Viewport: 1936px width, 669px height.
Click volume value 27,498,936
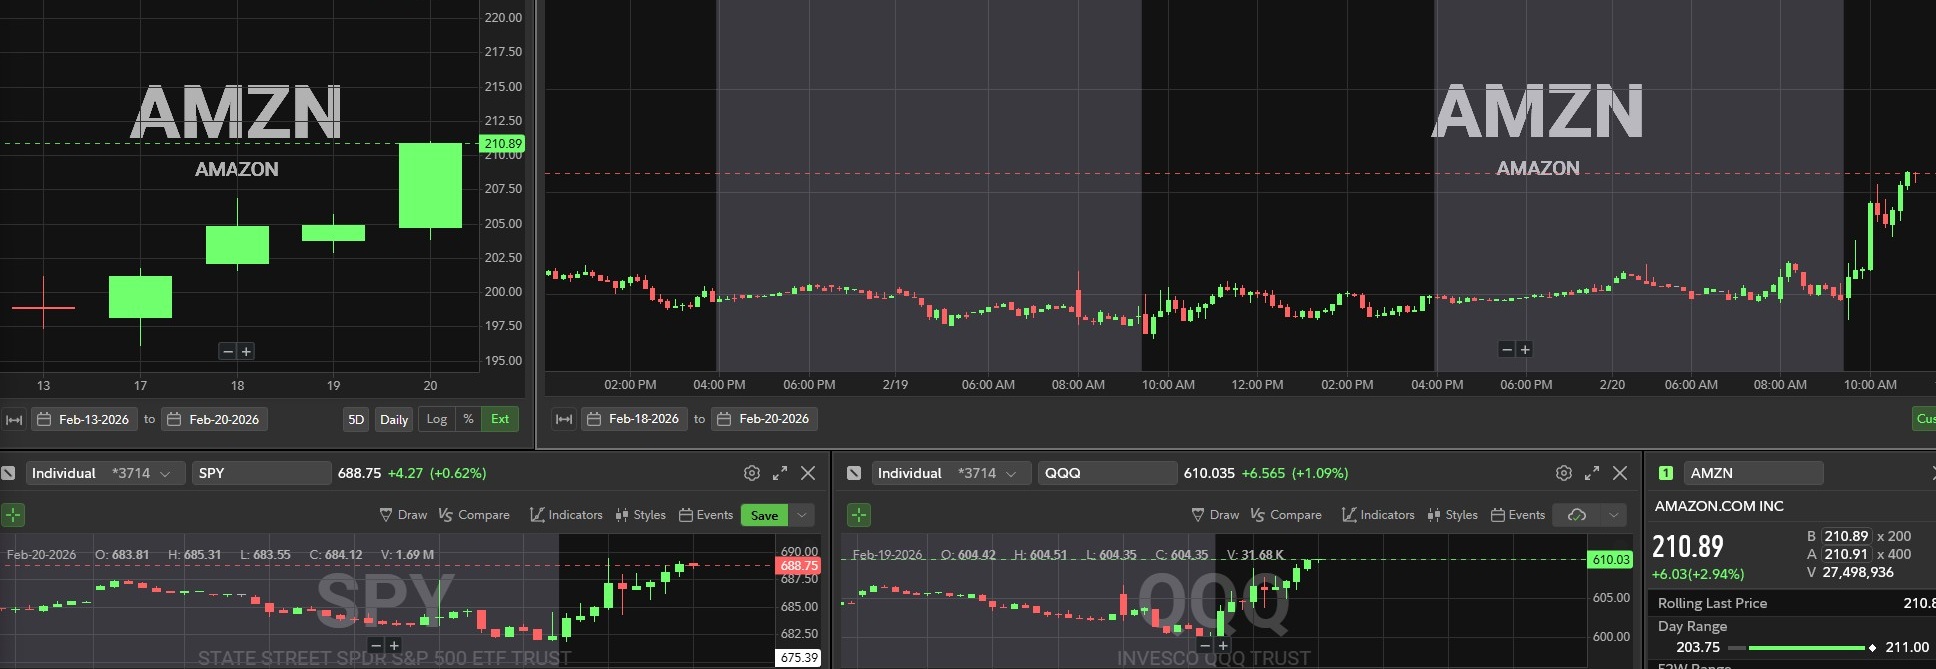(x=1858, y=573)
